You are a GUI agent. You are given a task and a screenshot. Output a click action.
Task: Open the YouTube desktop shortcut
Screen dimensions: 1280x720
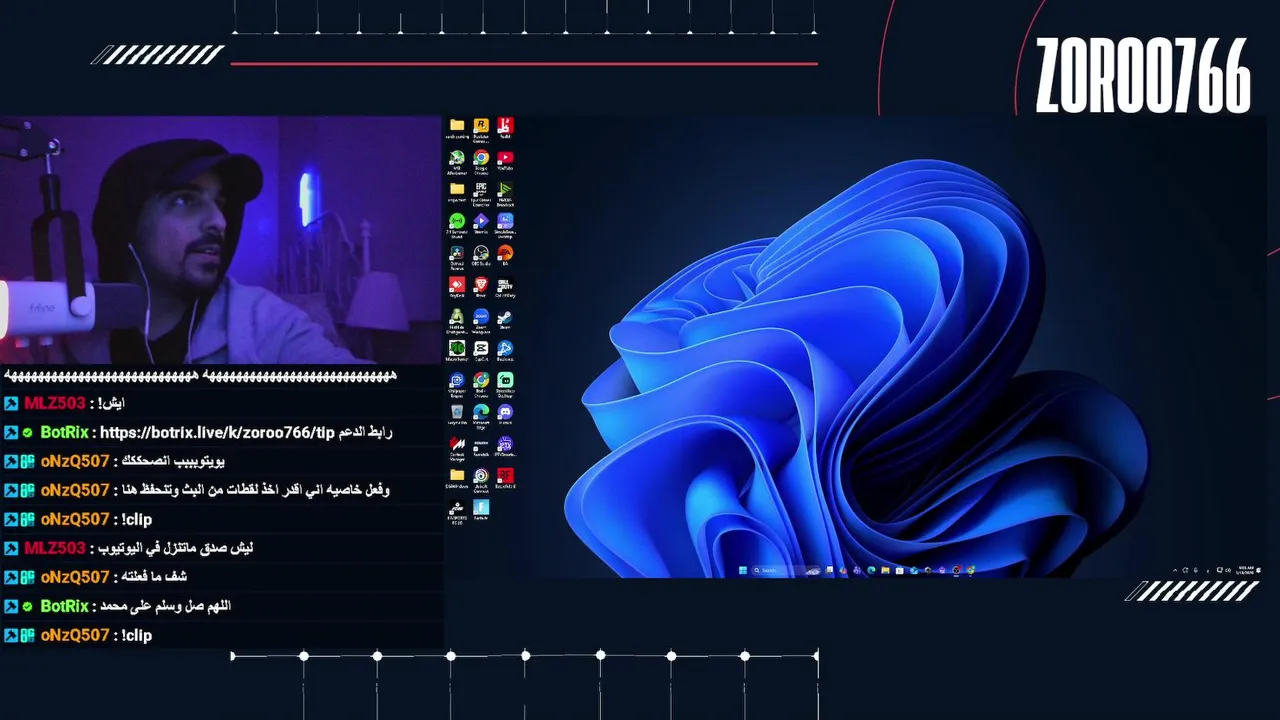point(505,161)
